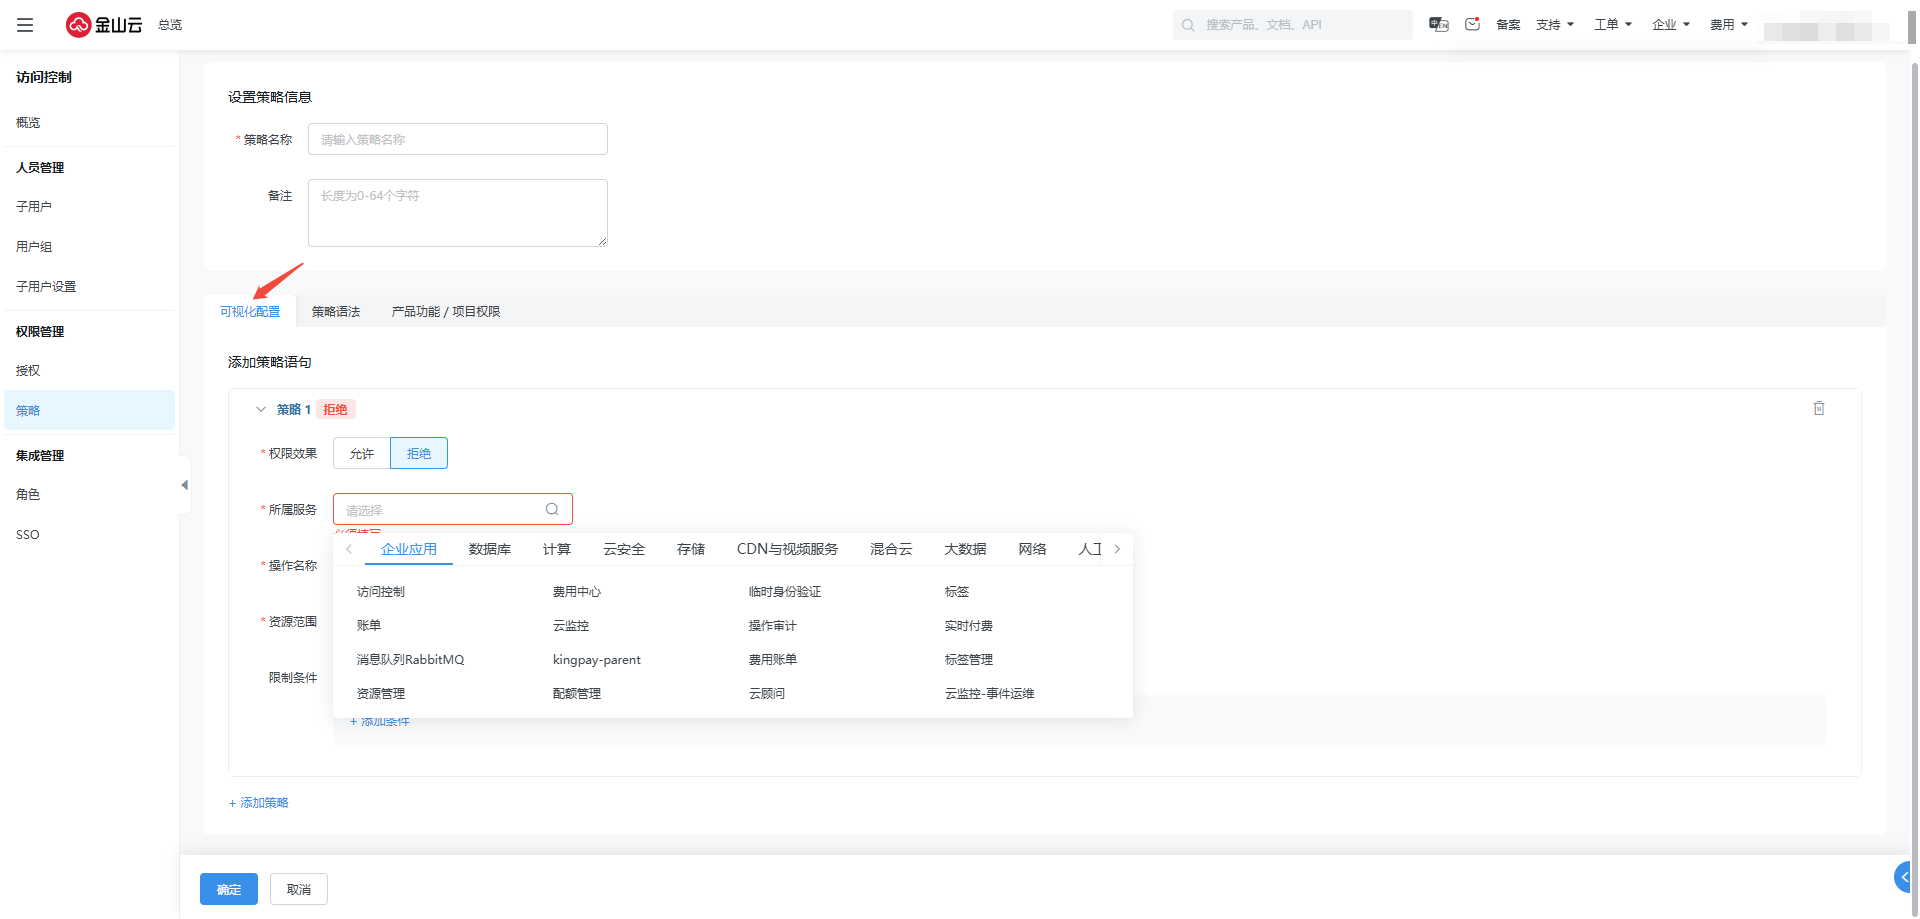The height and width of the screenshot is (919, 1920).
Task: Collapse the sidebar with the left arrow handle
Action: pos(184,485)
